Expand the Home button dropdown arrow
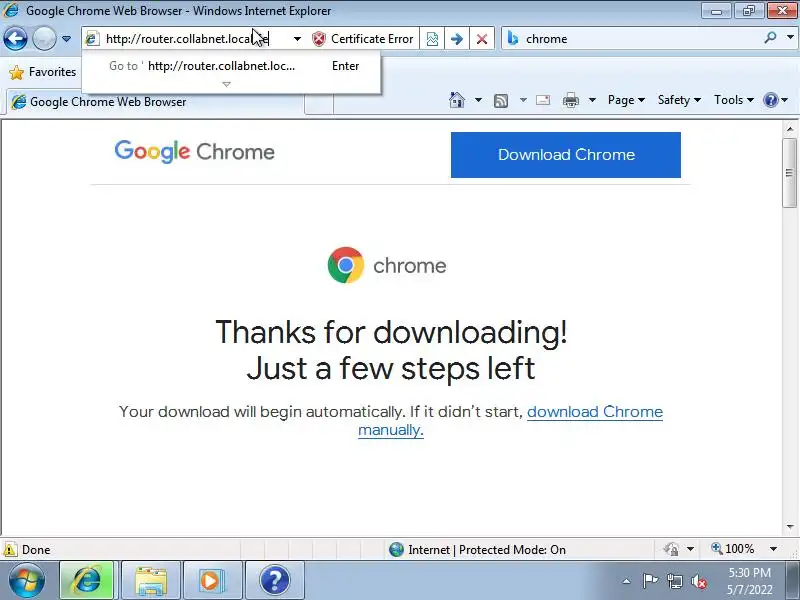The width and height of the screenshot is (800, 600). click(x=478, y=100)
